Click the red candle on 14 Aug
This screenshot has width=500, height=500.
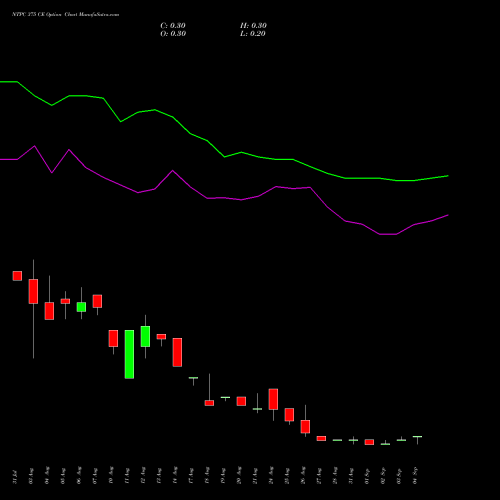coord(177,352)
